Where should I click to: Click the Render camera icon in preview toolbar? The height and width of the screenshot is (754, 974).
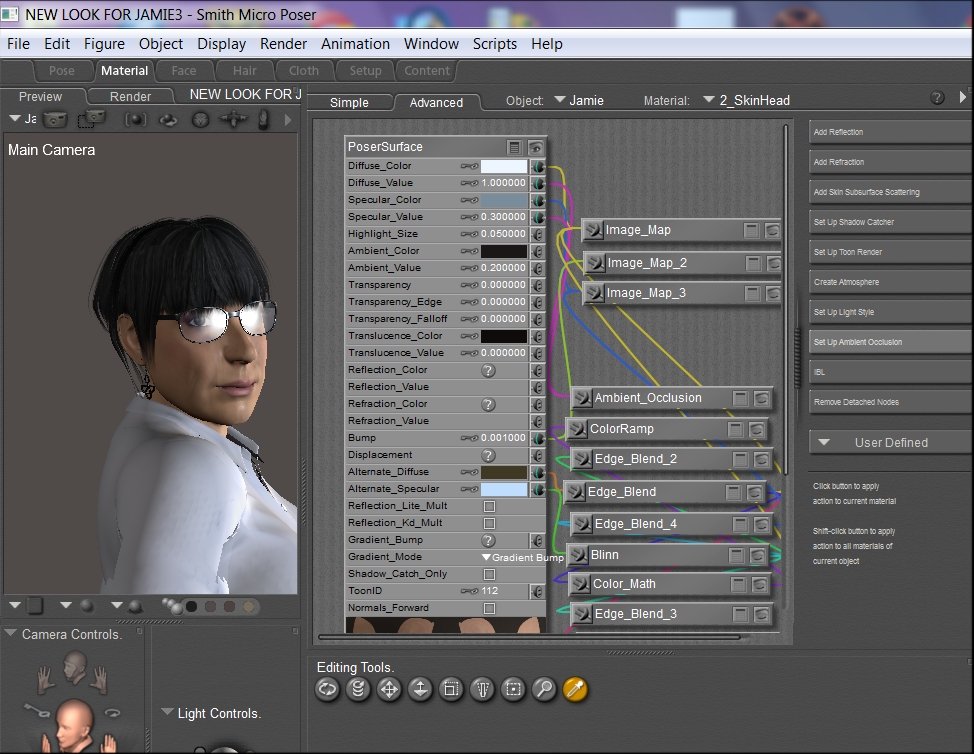coord(55,119)
